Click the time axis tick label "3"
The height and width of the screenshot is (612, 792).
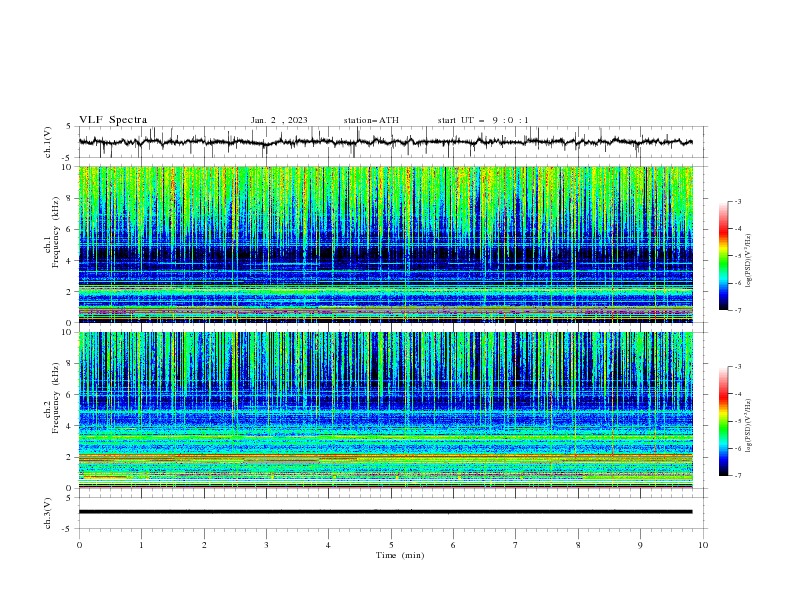[266, 545]
